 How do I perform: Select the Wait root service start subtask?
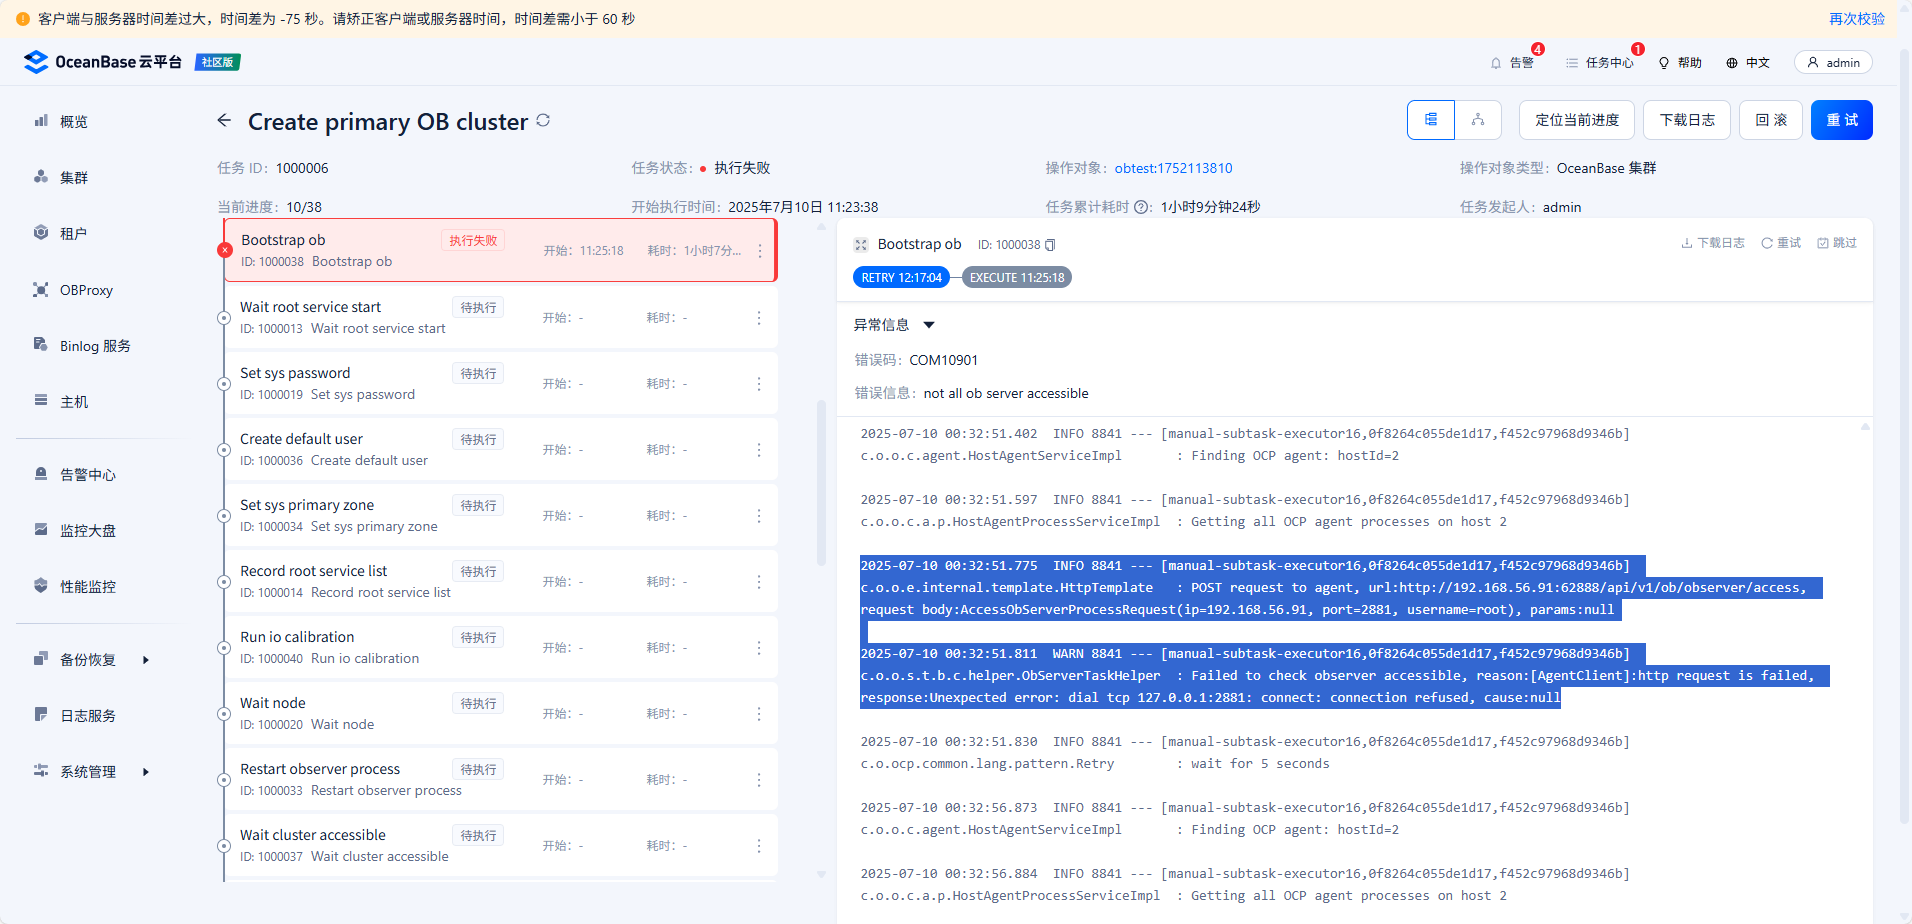[x=500, y=317]
